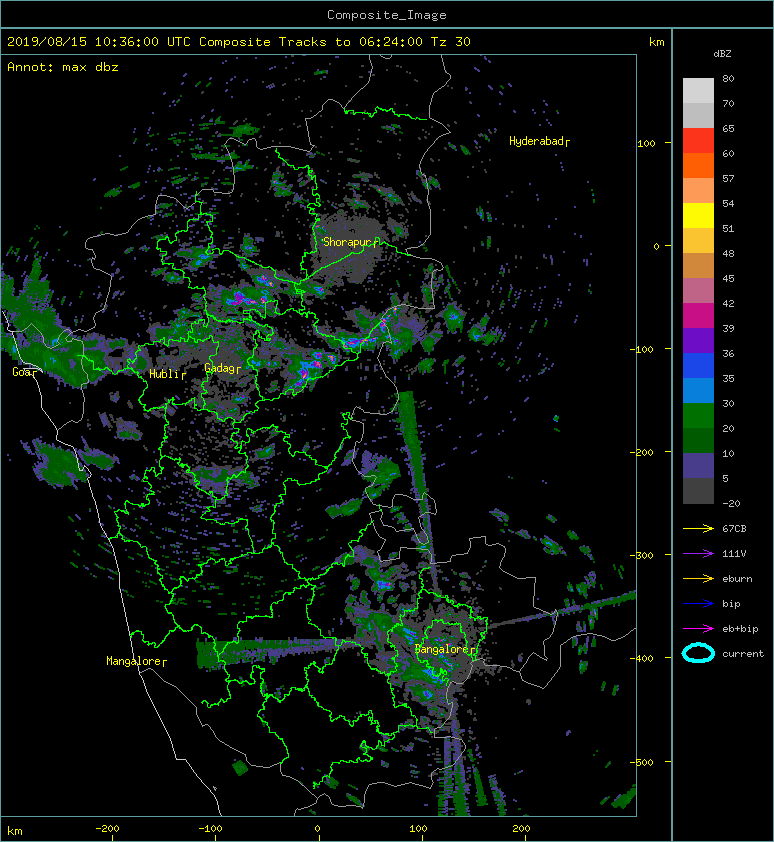Image resolution: width=774 pixels, height=842 pixels.
Task: Click the Gadag city label
Action: (x=222, y=368)
